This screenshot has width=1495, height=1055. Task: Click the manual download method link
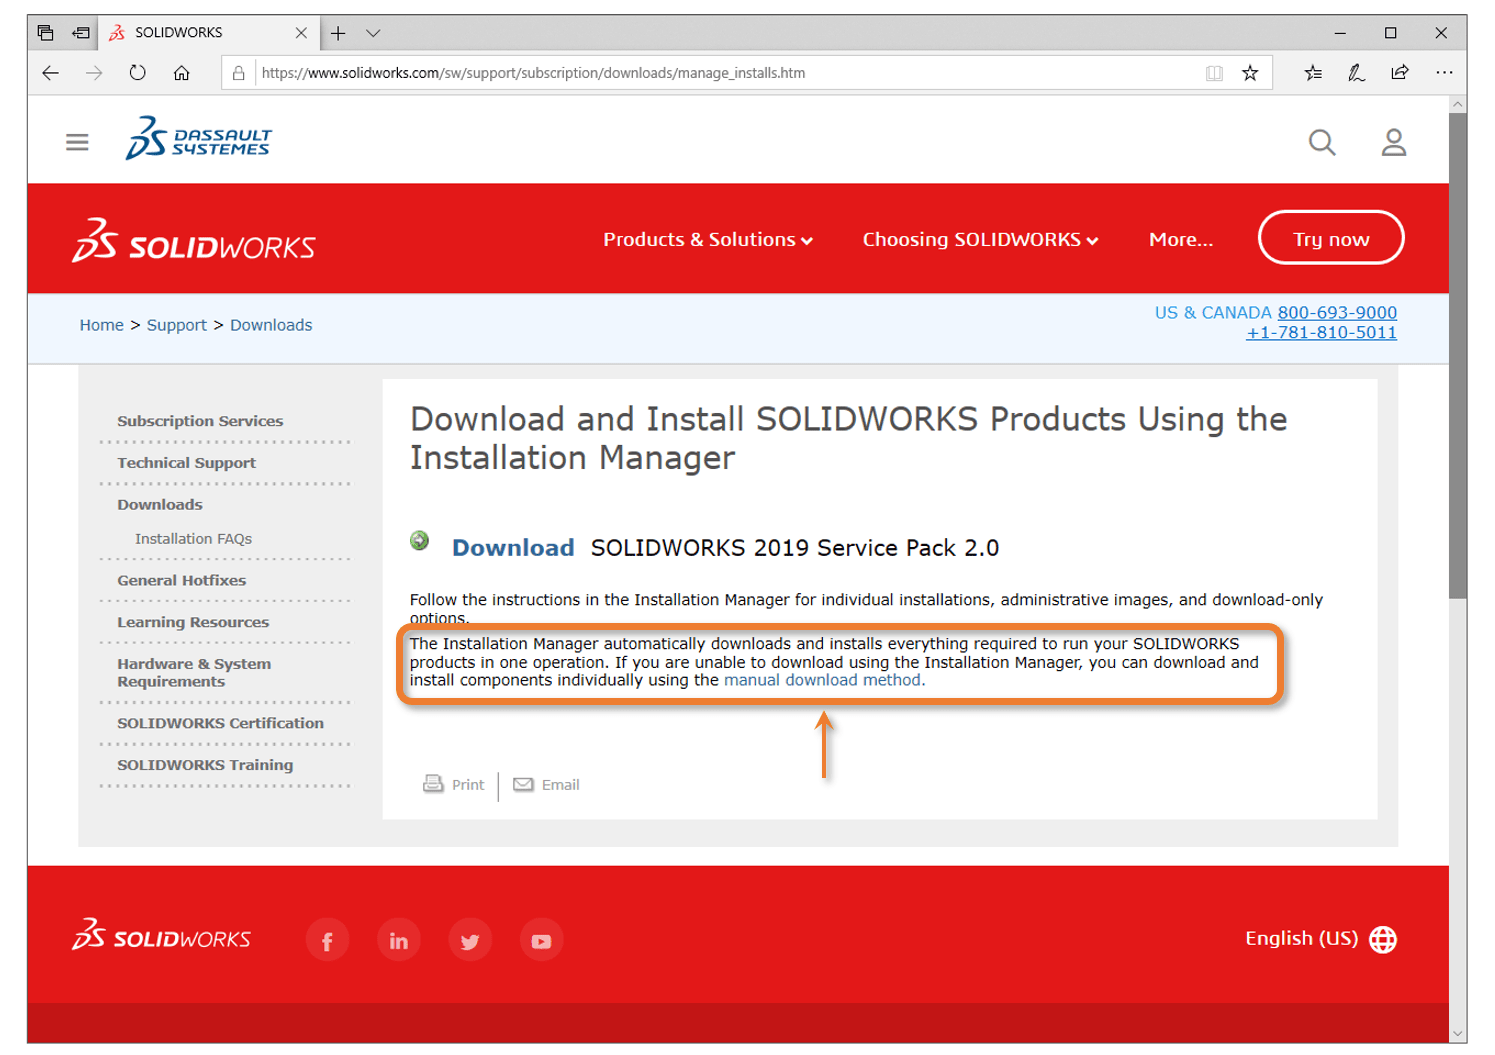tap(824, 680)
